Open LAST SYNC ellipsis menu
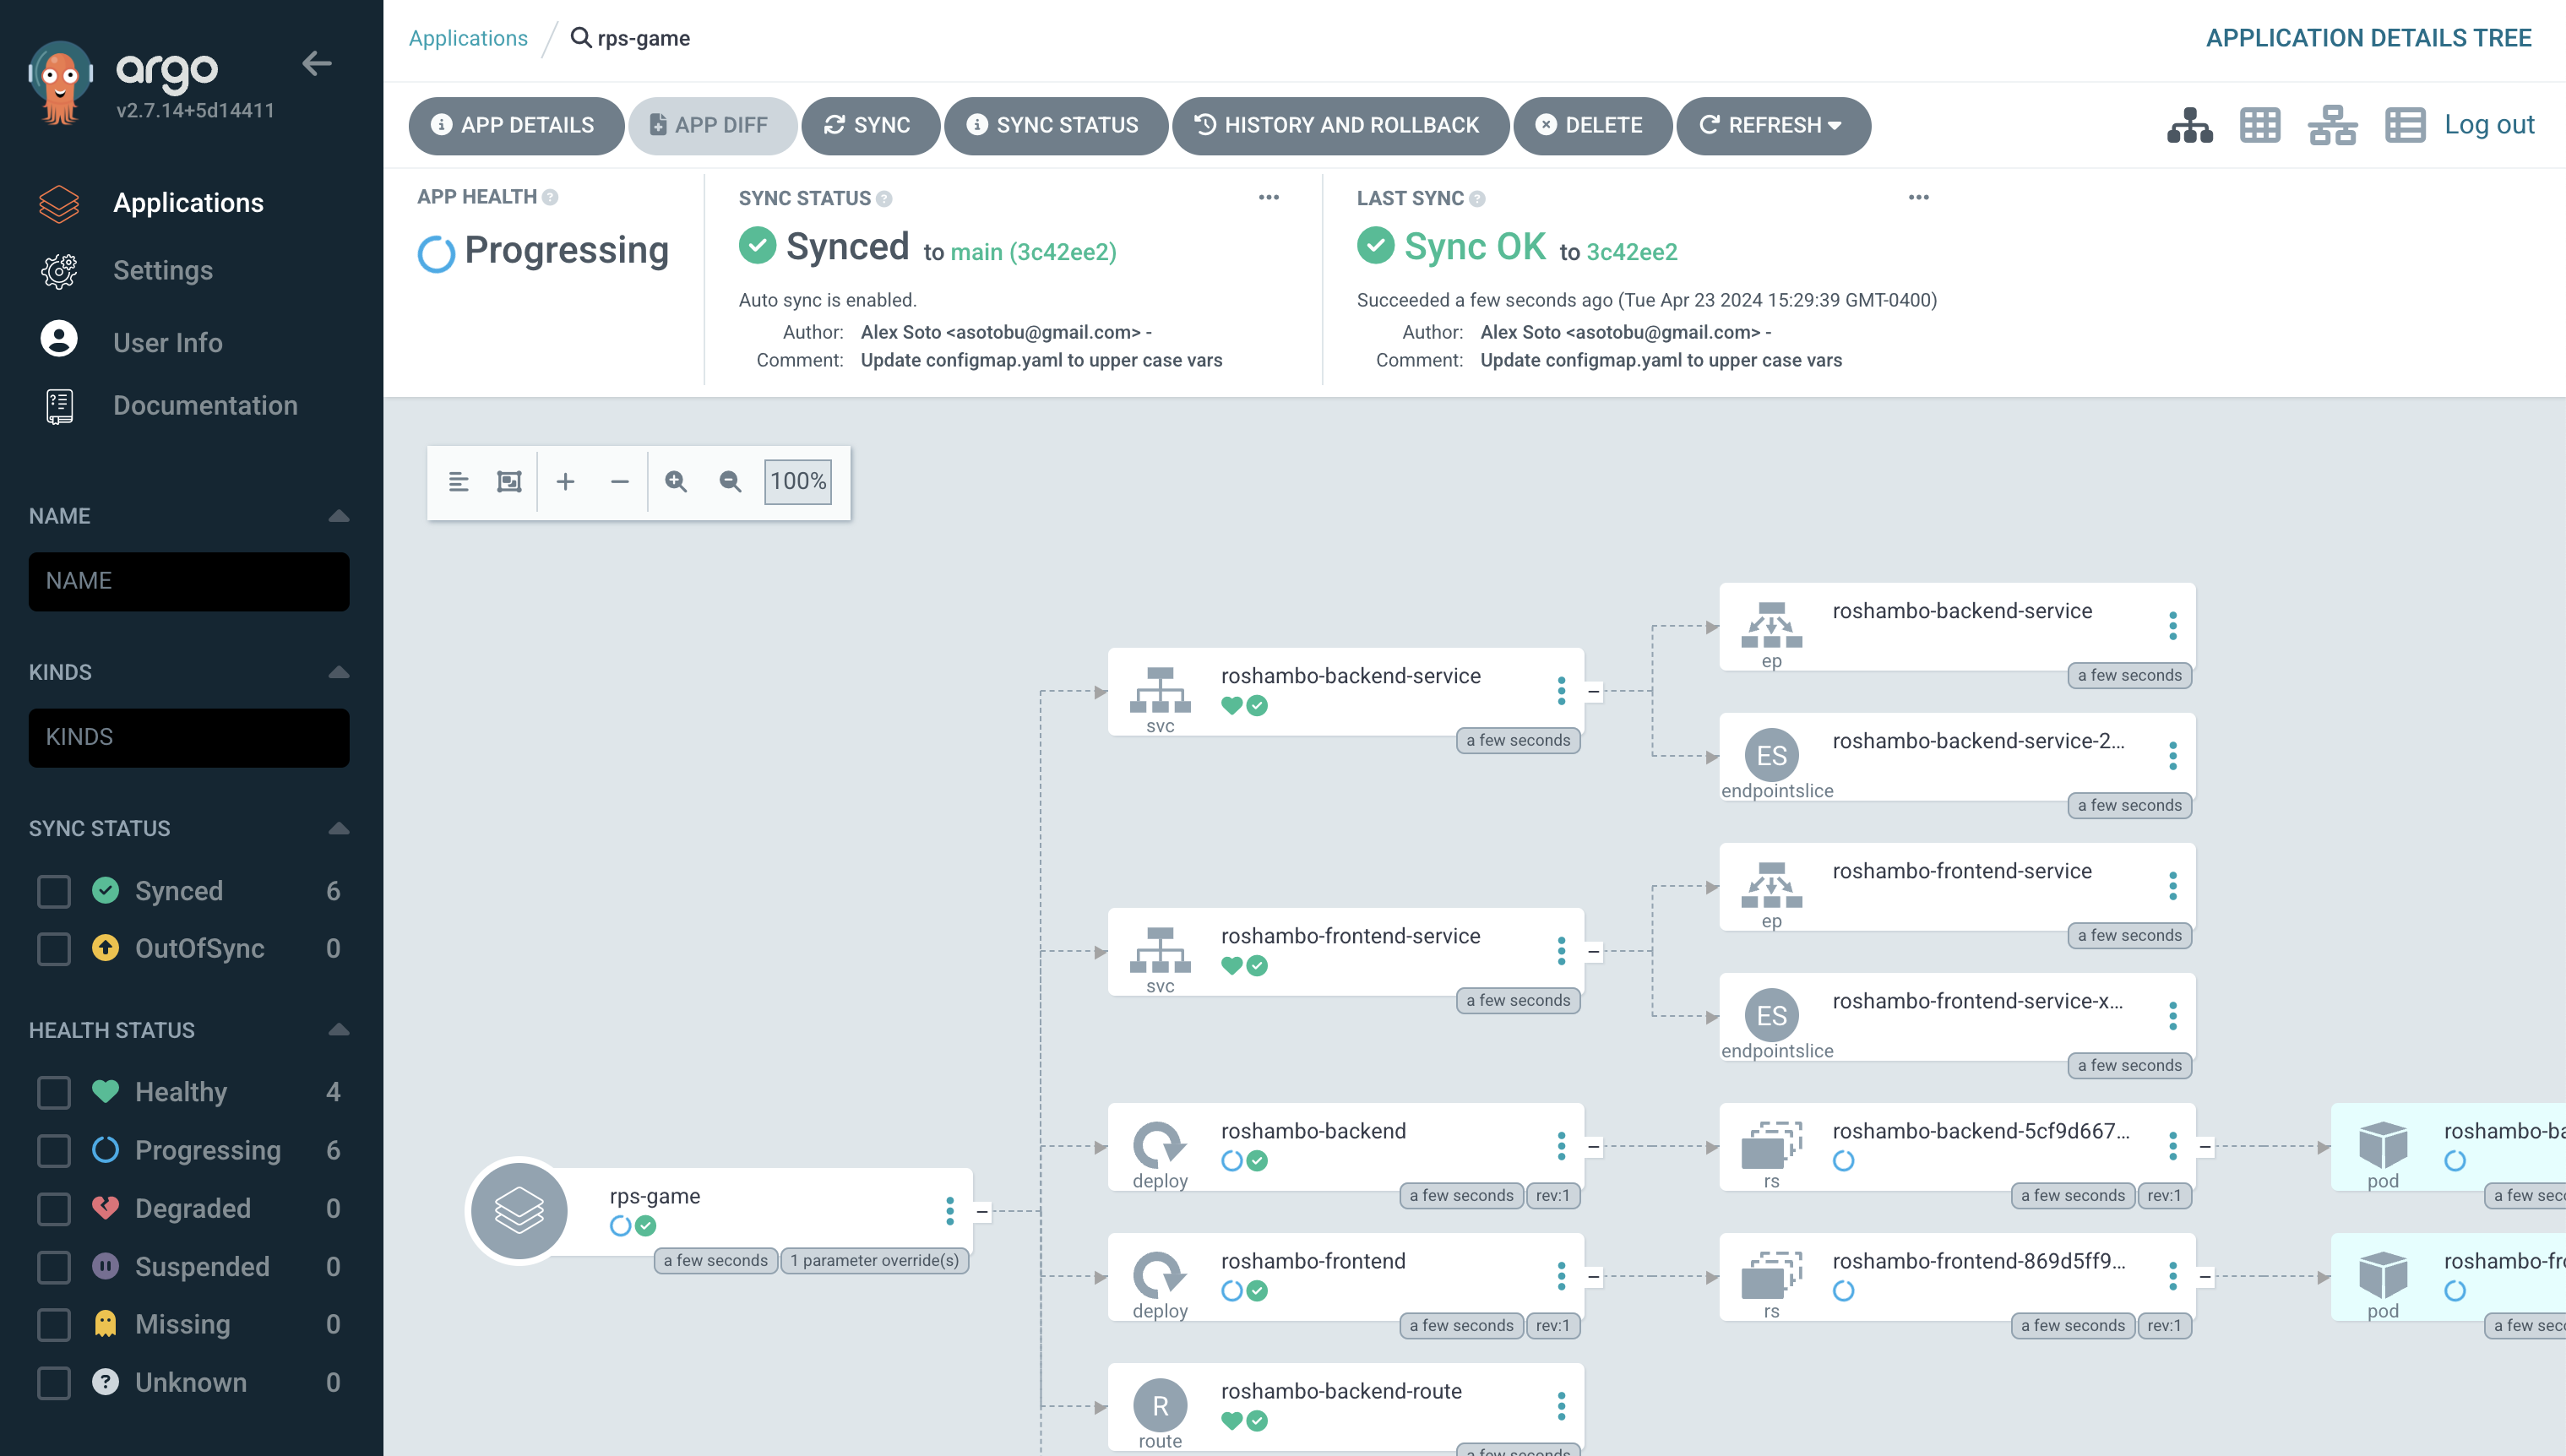This screenshot has width=2566, height=1456. point(1918,197)
